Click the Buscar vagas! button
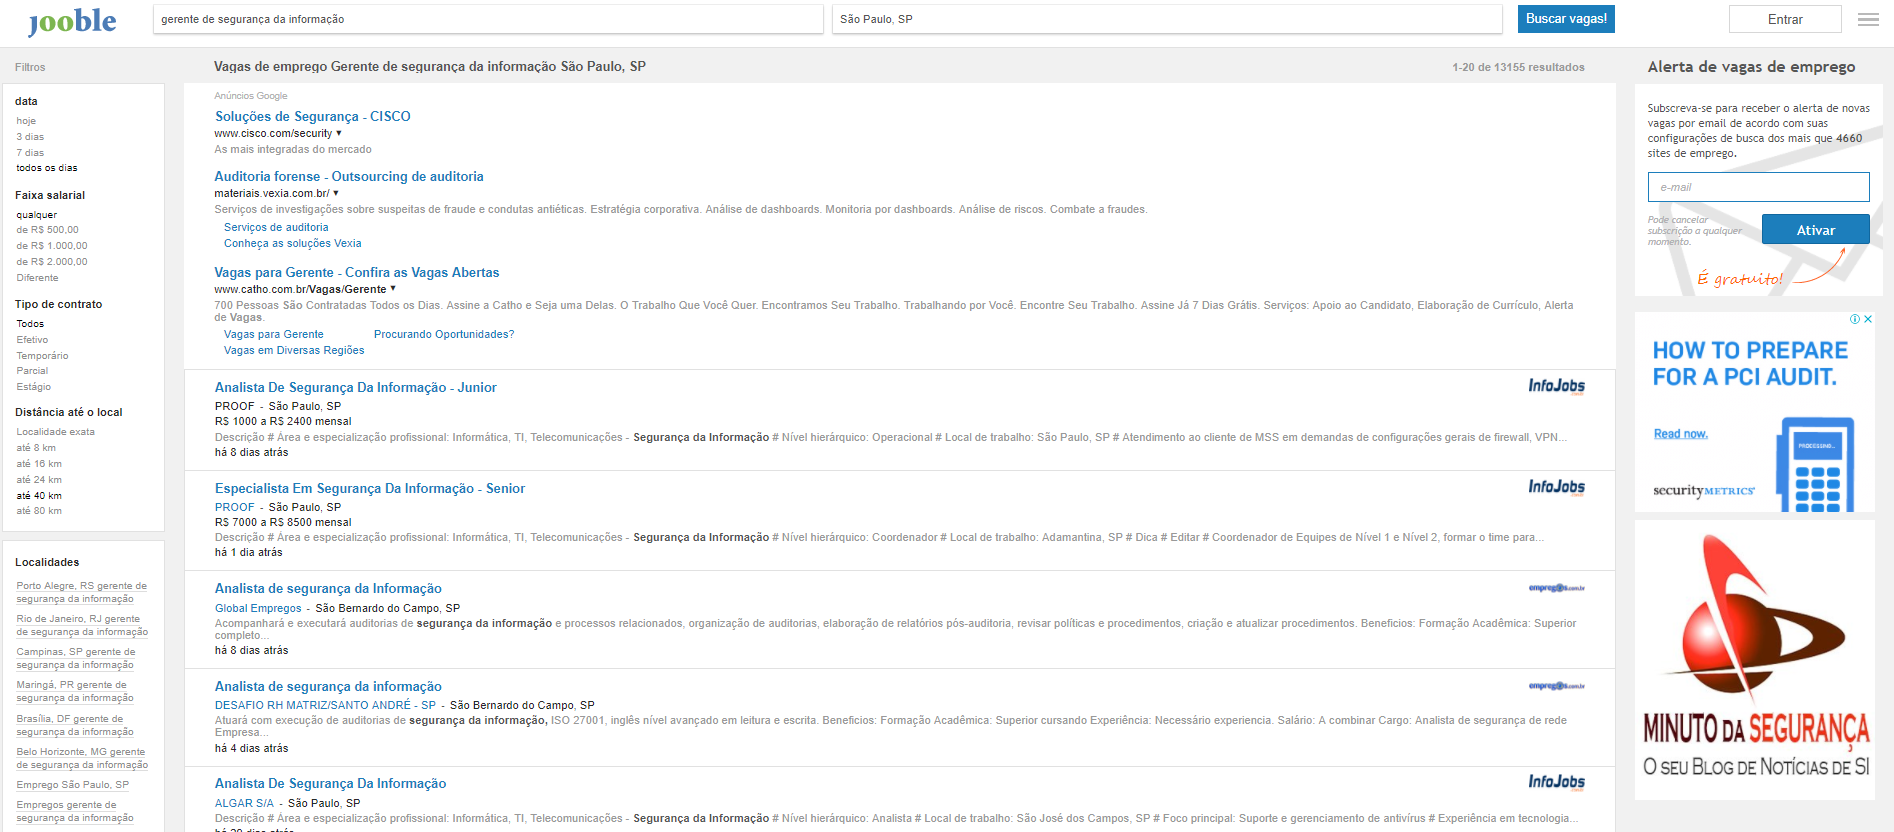The height and width of the screenshot is (832, 1894). point(1566,19)
